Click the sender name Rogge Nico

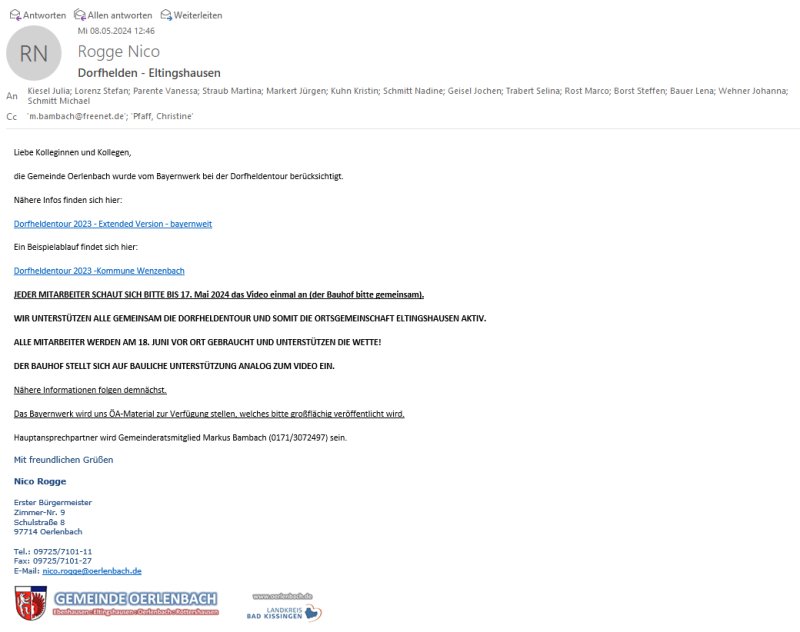pos(119,52)
